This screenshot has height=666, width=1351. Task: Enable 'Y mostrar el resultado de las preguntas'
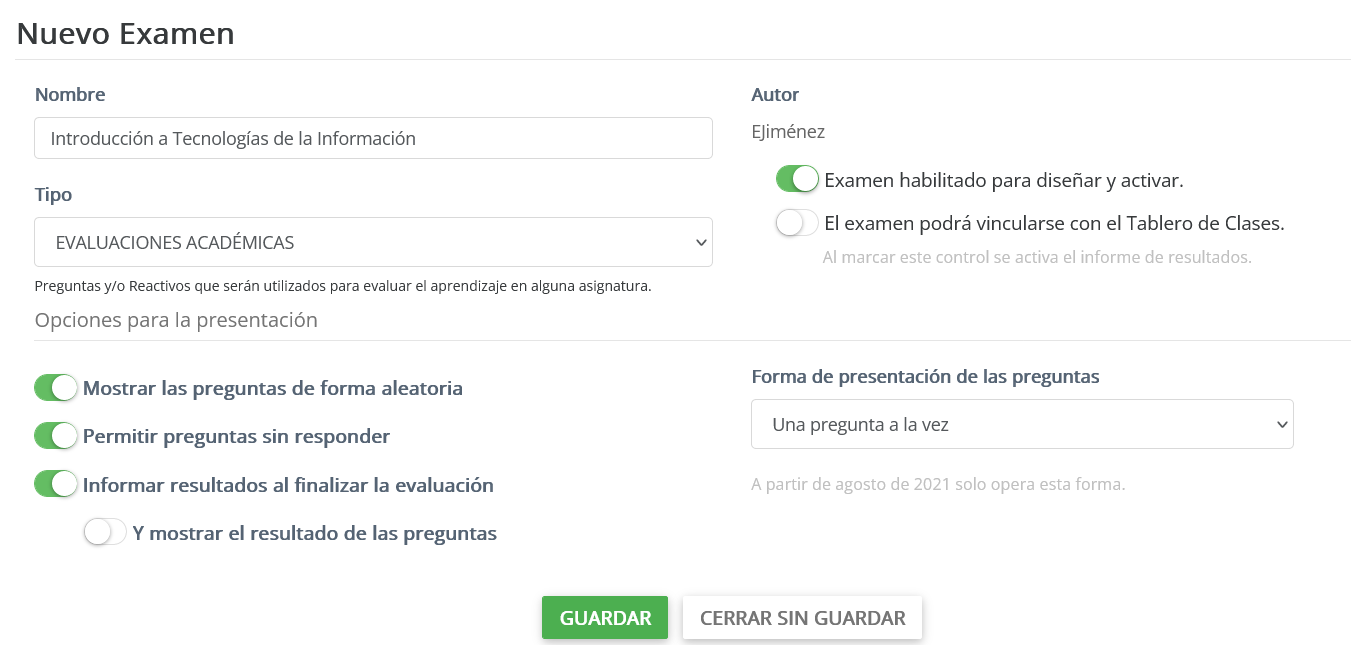tap(106, 533)
